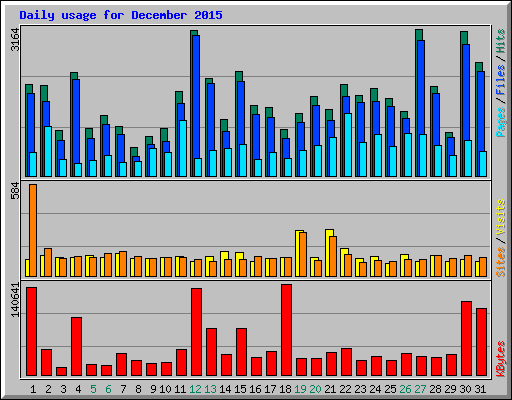Select the cyan 'Pages' legend label
This screenshot has width=512, height=400.
point(501,122)
